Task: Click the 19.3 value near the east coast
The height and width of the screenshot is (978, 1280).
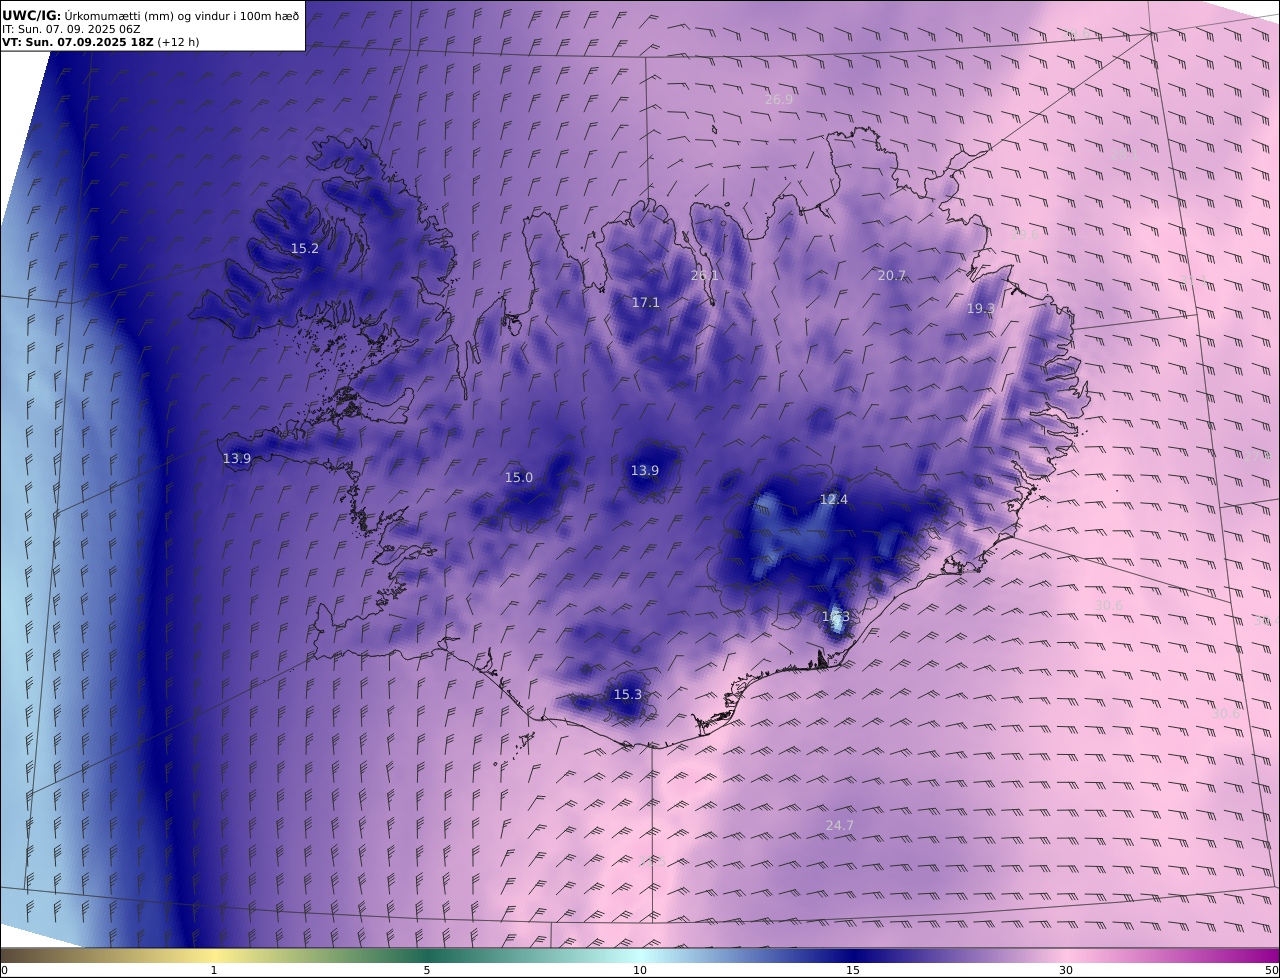Action: point(981,308)
